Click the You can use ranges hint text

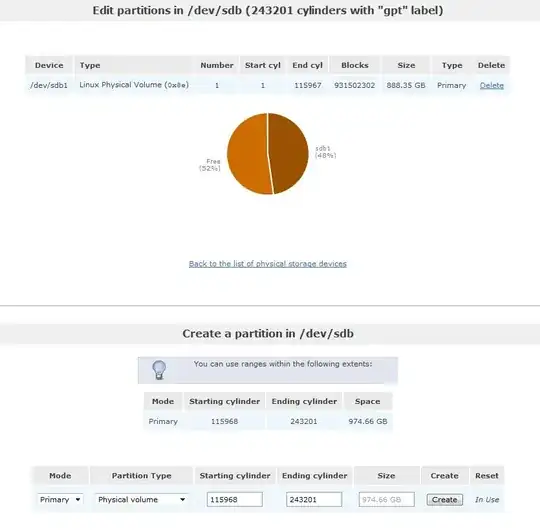click(x=283, y=364)
